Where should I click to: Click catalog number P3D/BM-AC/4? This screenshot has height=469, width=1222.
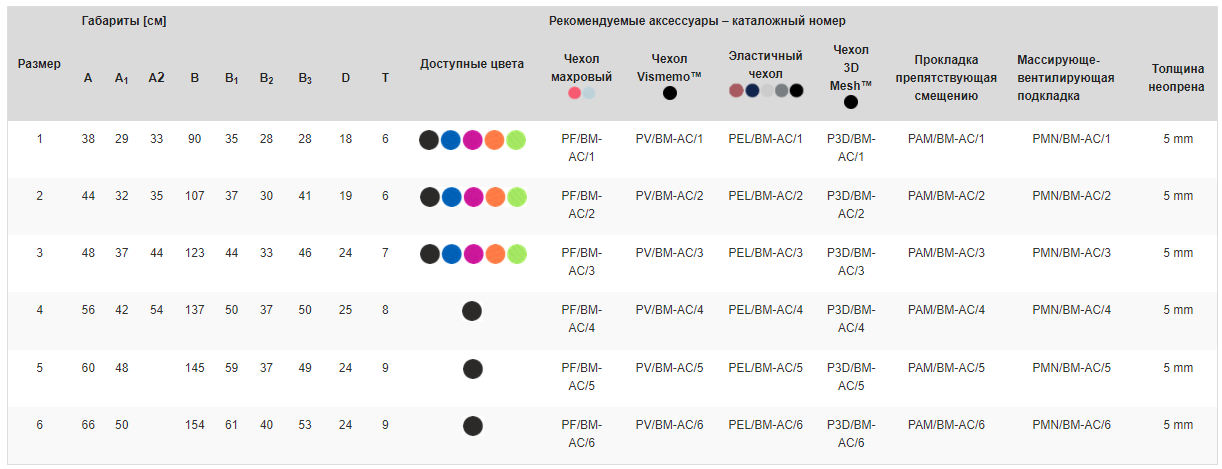(x=851, y=318)
